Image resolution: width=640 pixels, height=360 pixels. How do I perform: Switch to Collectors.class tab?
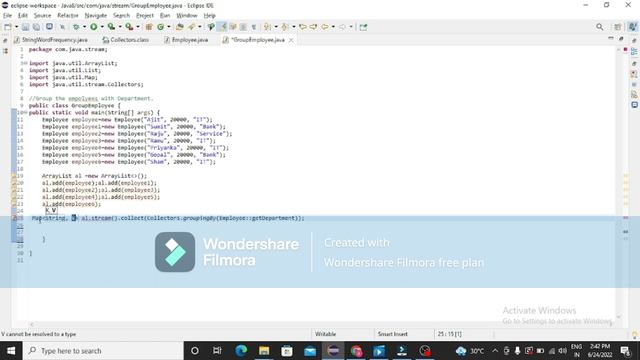pyautogui.click(x=126, y=40)
